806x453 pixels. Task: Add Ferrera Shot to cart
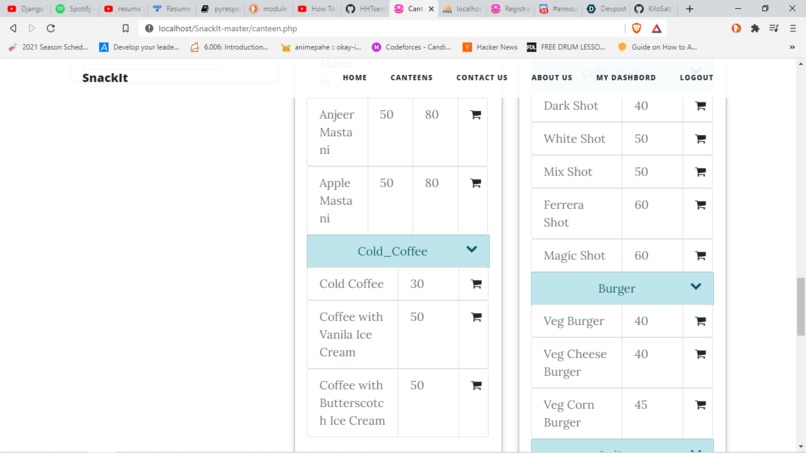700,205
